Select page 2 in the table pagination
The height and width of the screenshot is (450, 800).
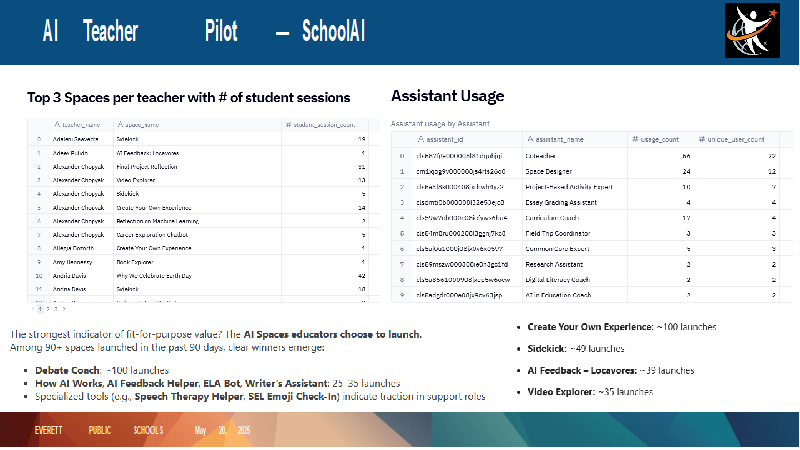pyautogui.click(x=48, y=309)
